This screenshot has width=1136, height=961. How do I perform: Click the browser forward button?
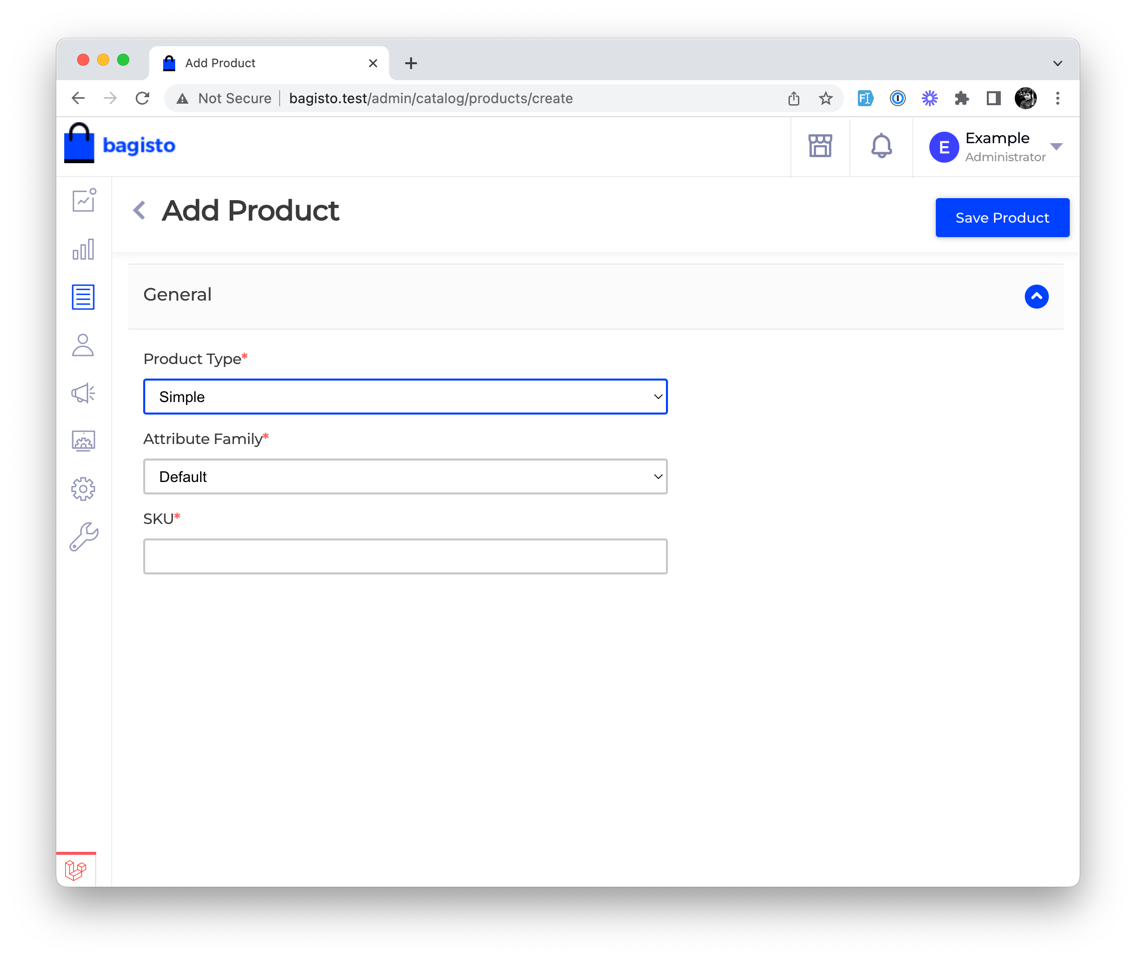click(110, 99)
